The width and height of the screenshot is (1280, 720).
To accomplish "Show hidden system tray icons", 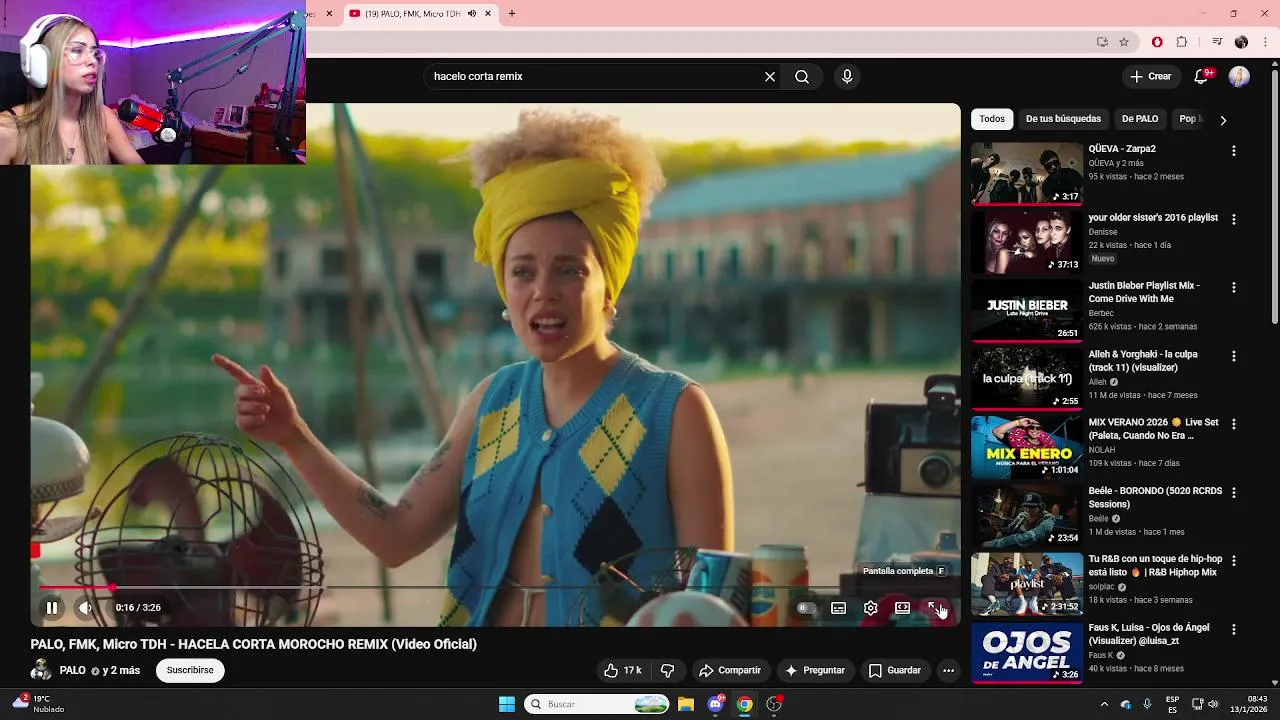I will 1104,704.
